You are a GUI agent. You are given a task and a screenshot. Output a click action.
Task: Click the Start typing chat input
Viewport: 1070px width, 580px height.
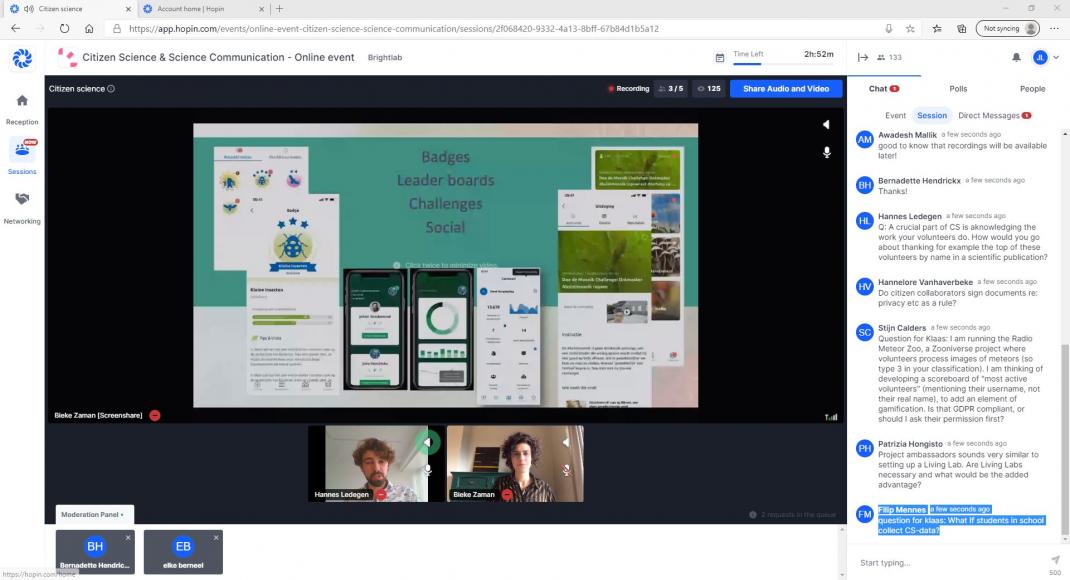pos(949,563)
